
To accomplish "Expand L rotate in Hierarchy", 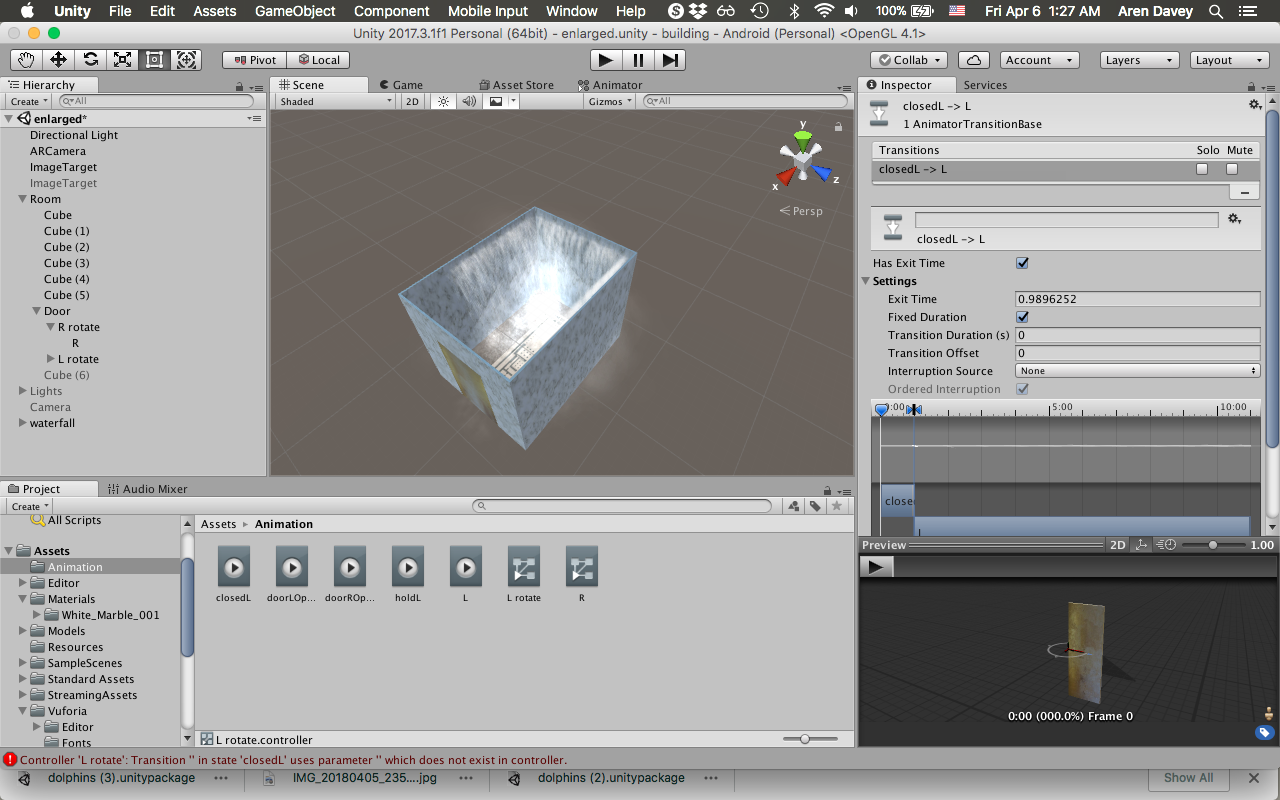I will click(51, 359).
